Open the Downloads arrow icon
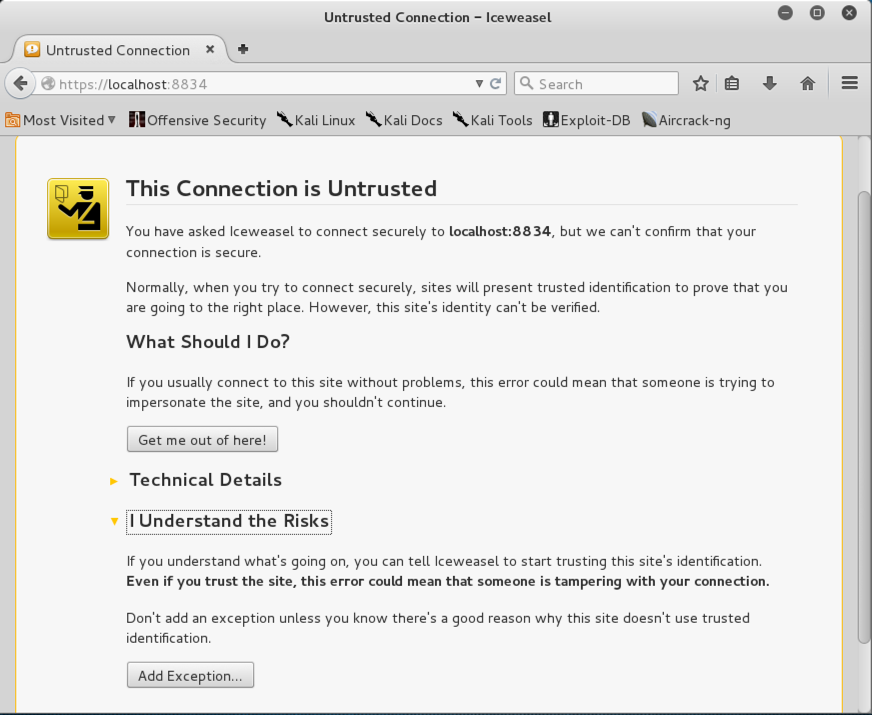Screen dimensions: 872x715 770,84
